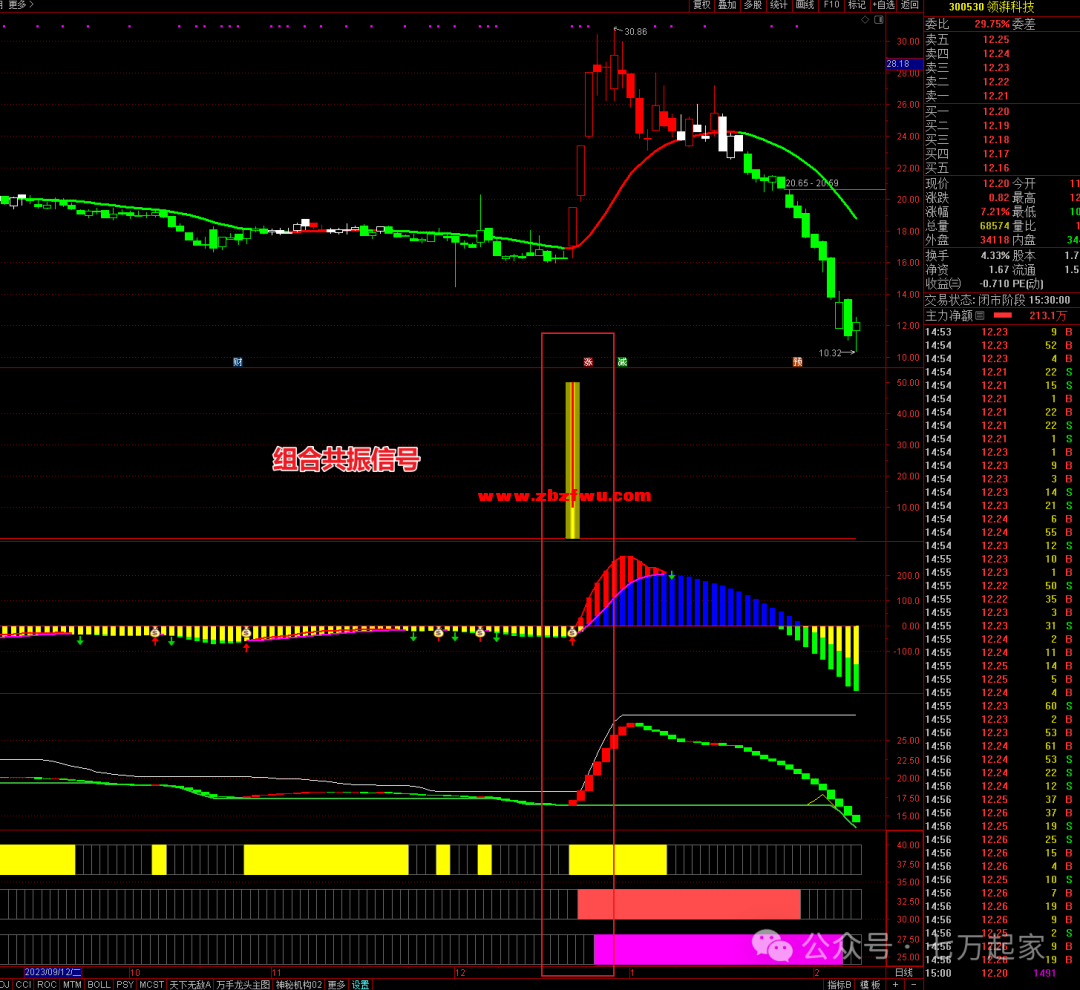Open the 统计 statistics tool
1080x990 pixels.
click(x=778, y=5)
